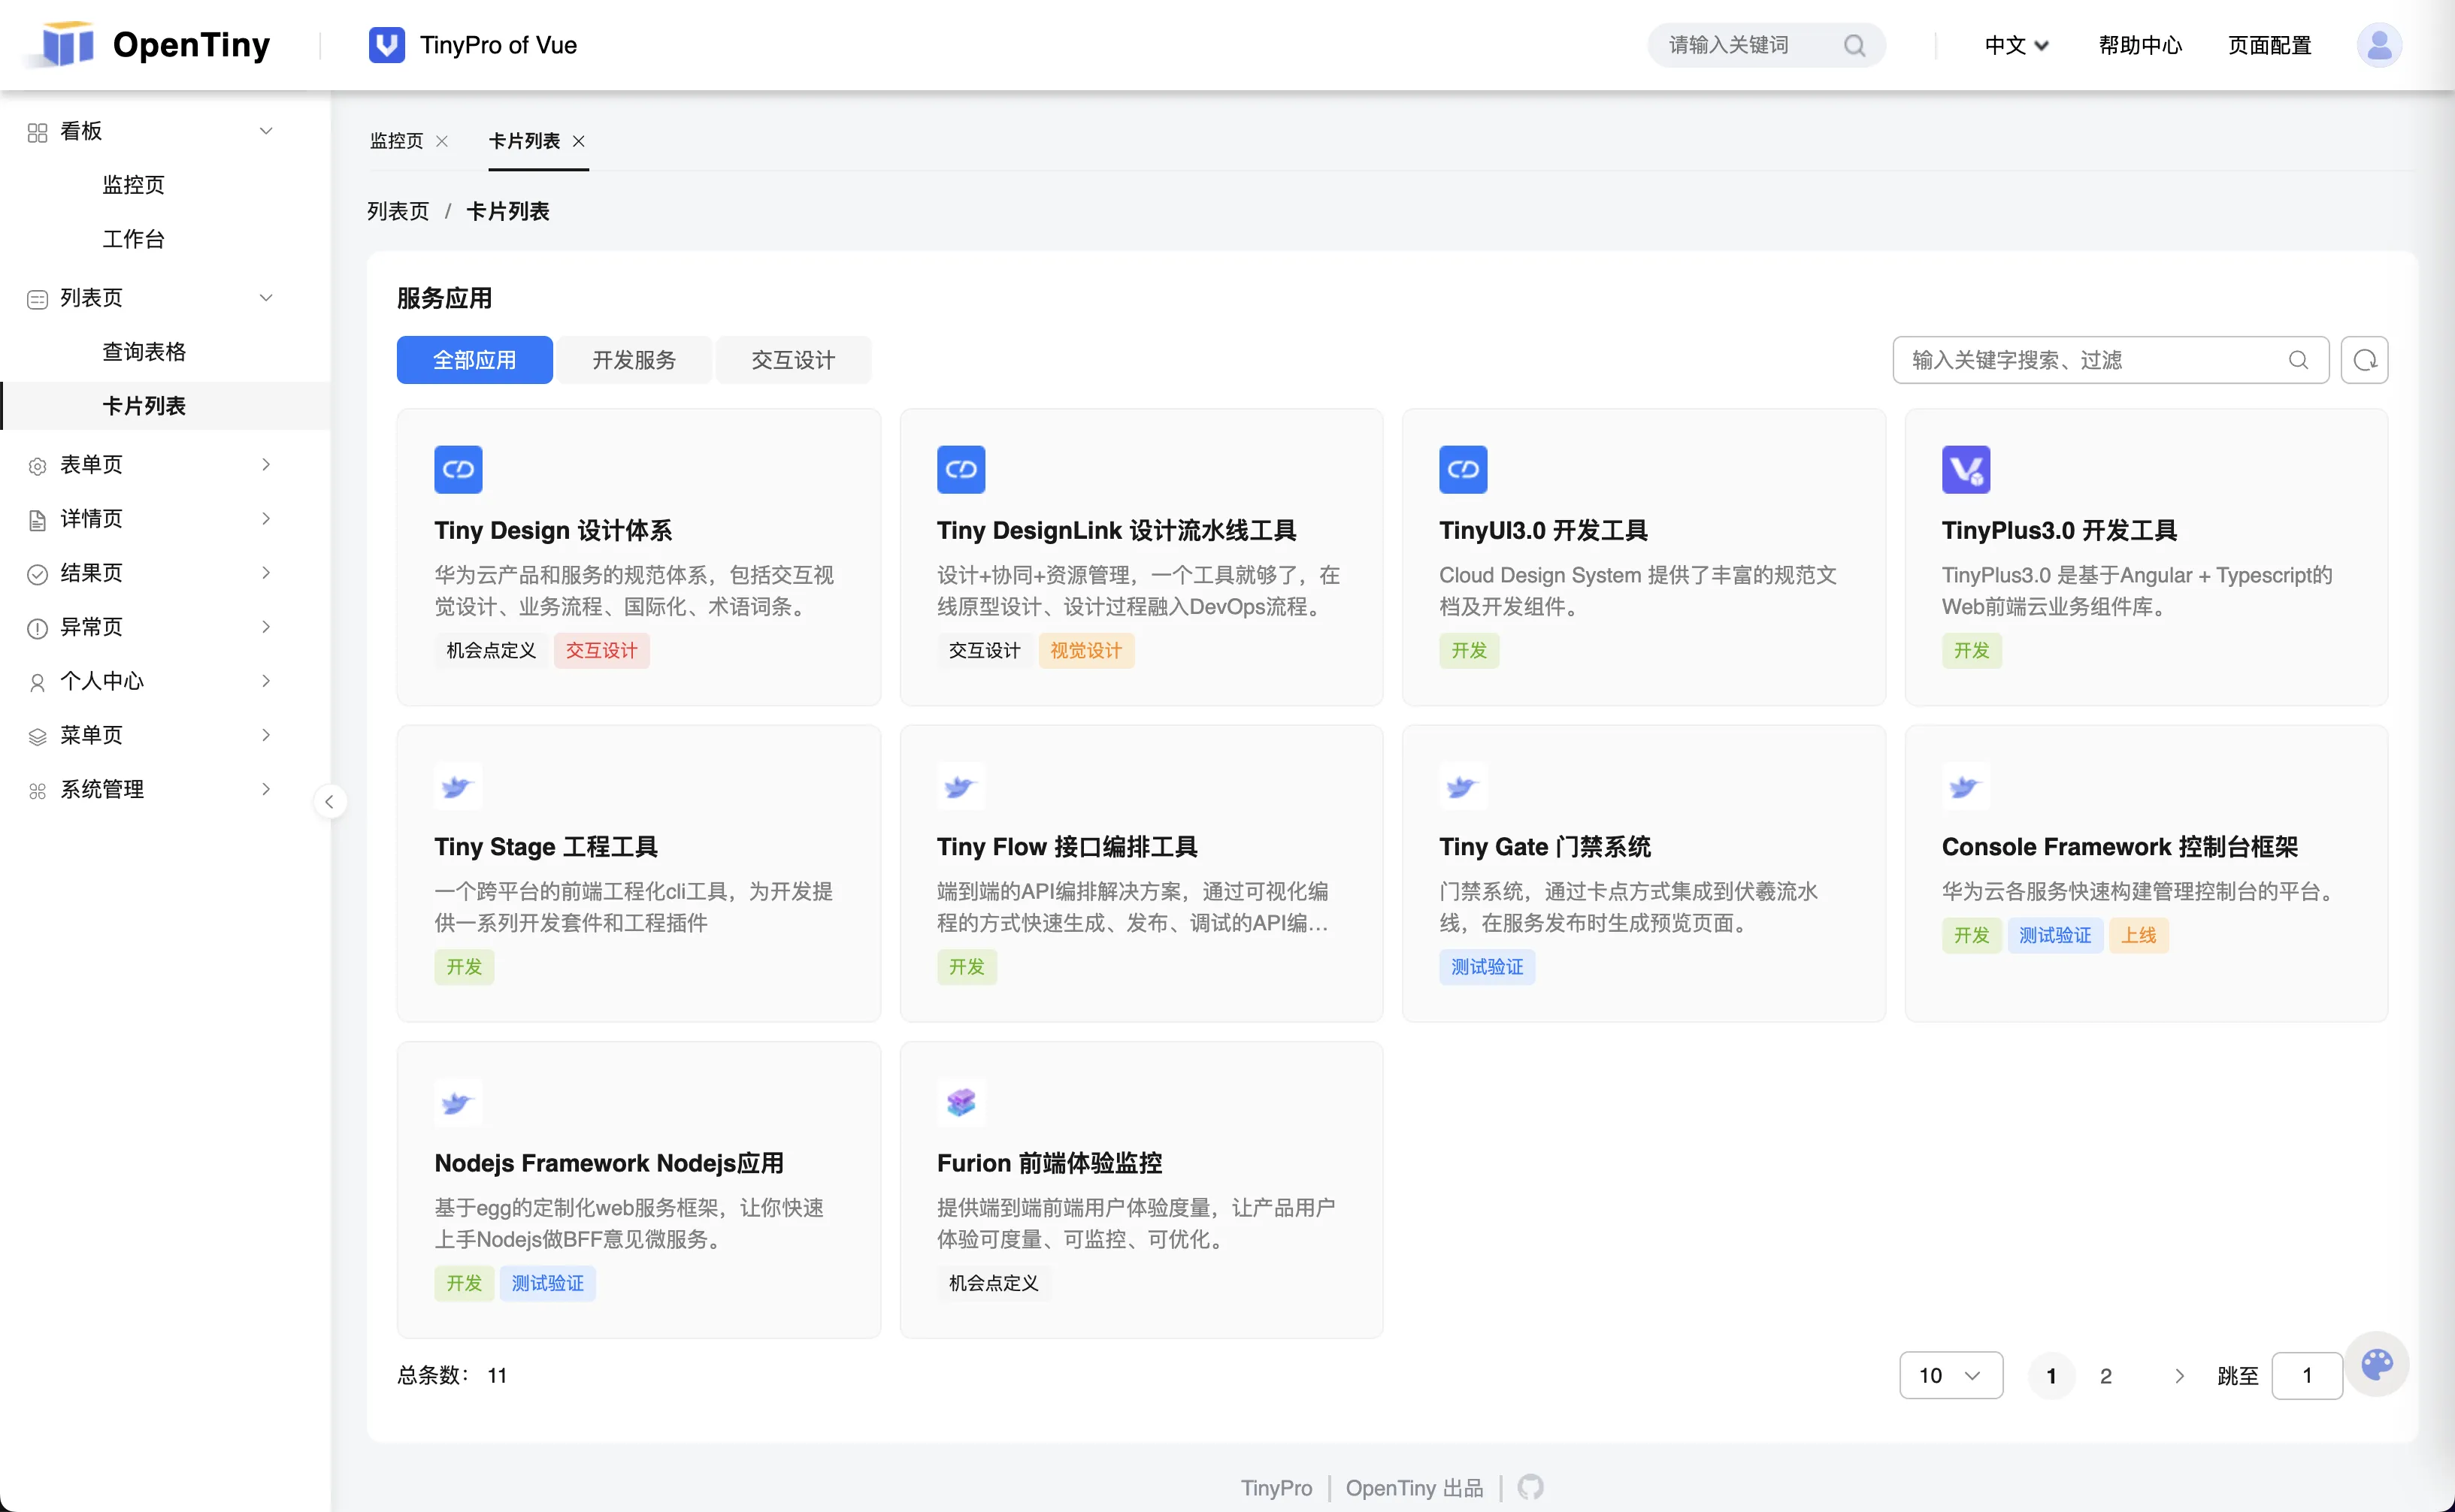Collapse sidebar using the arrow handle
The image size is (2455, 1512).
coord(329,802)
